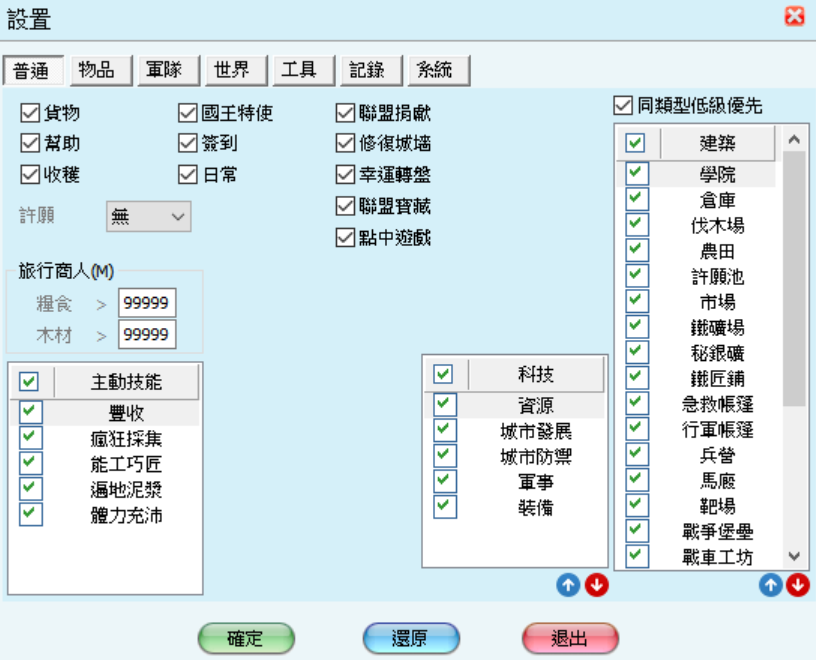Viewport: 816px width, 660px height.
Task: Select 急救帳篷 row in building list
Action: [696, 403]
